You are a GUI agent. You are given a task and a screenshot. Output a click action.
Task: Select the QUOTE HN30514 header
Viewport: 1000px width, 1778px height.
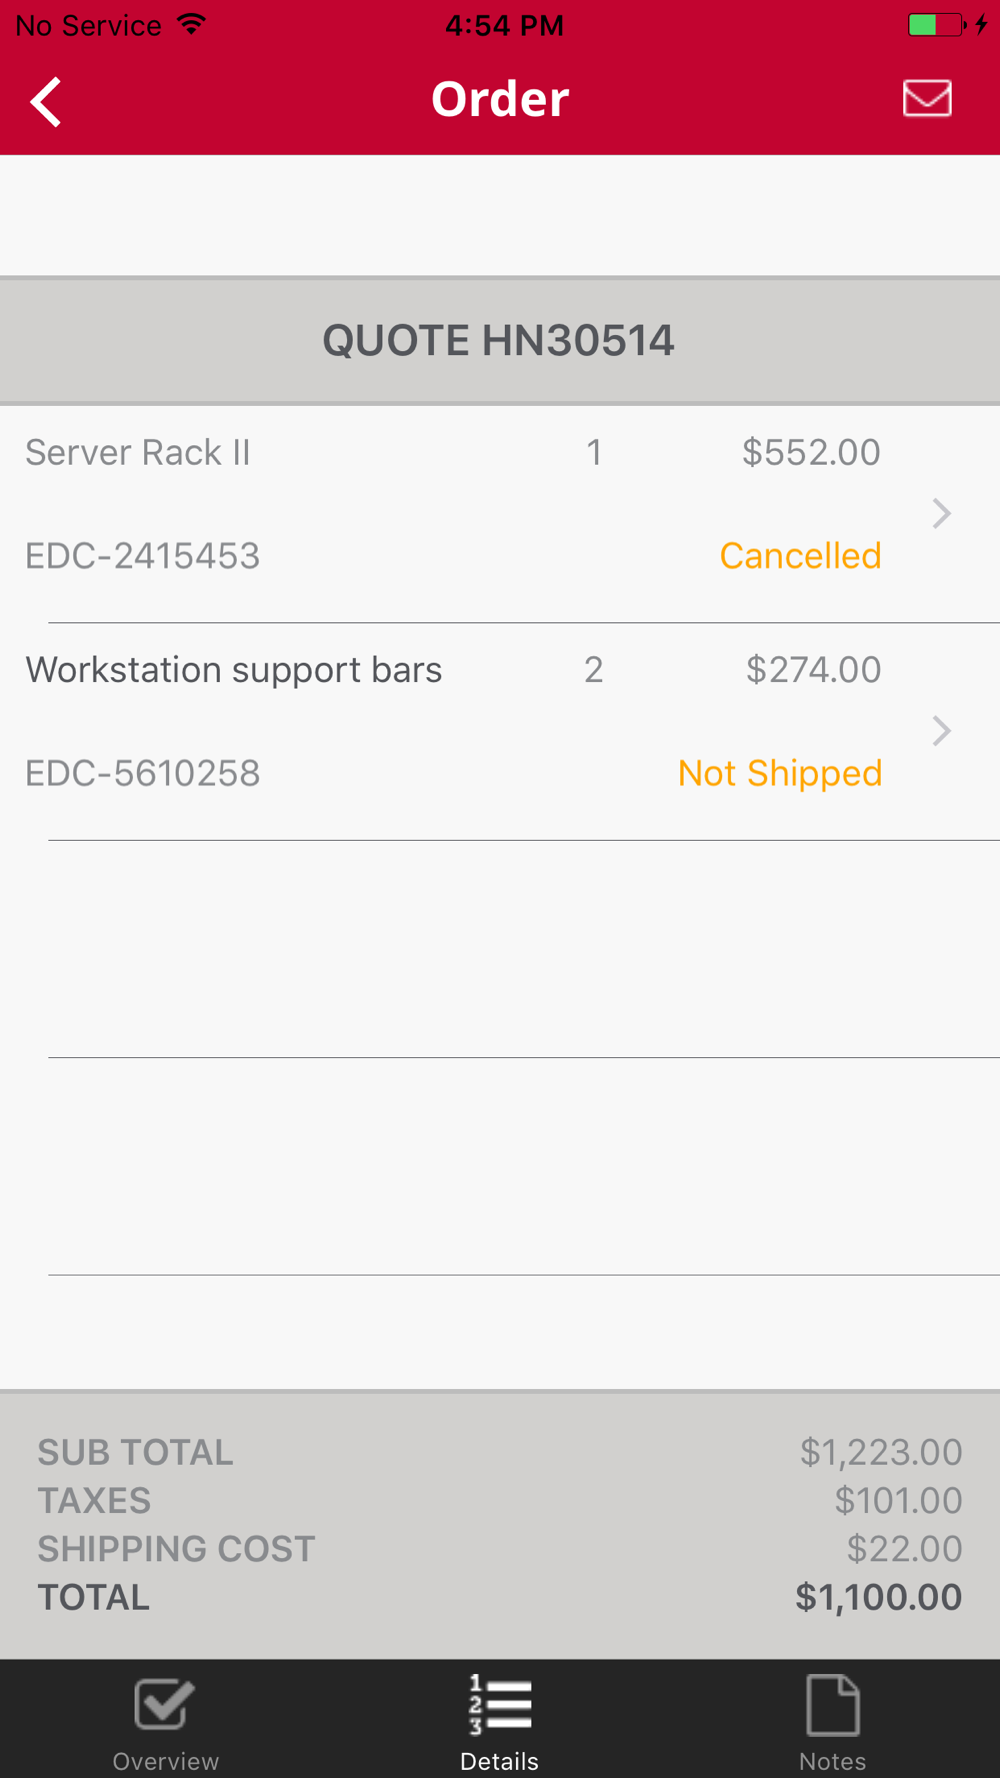(x=499, y=340)
